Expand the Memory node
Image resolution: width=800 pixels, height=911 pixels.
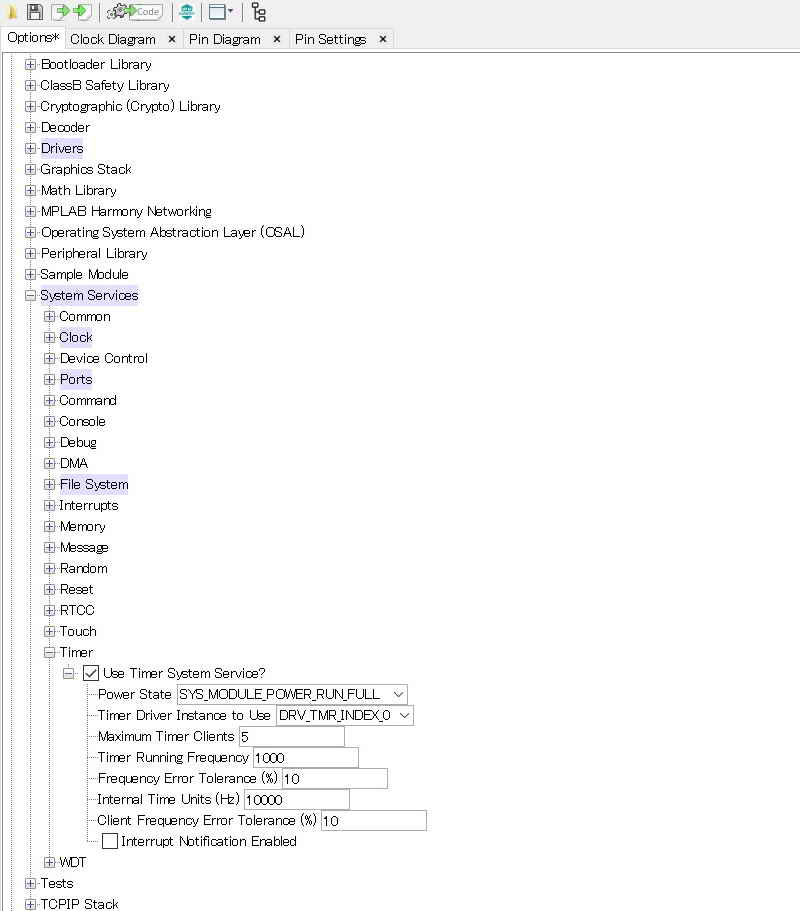click(49, 526)
